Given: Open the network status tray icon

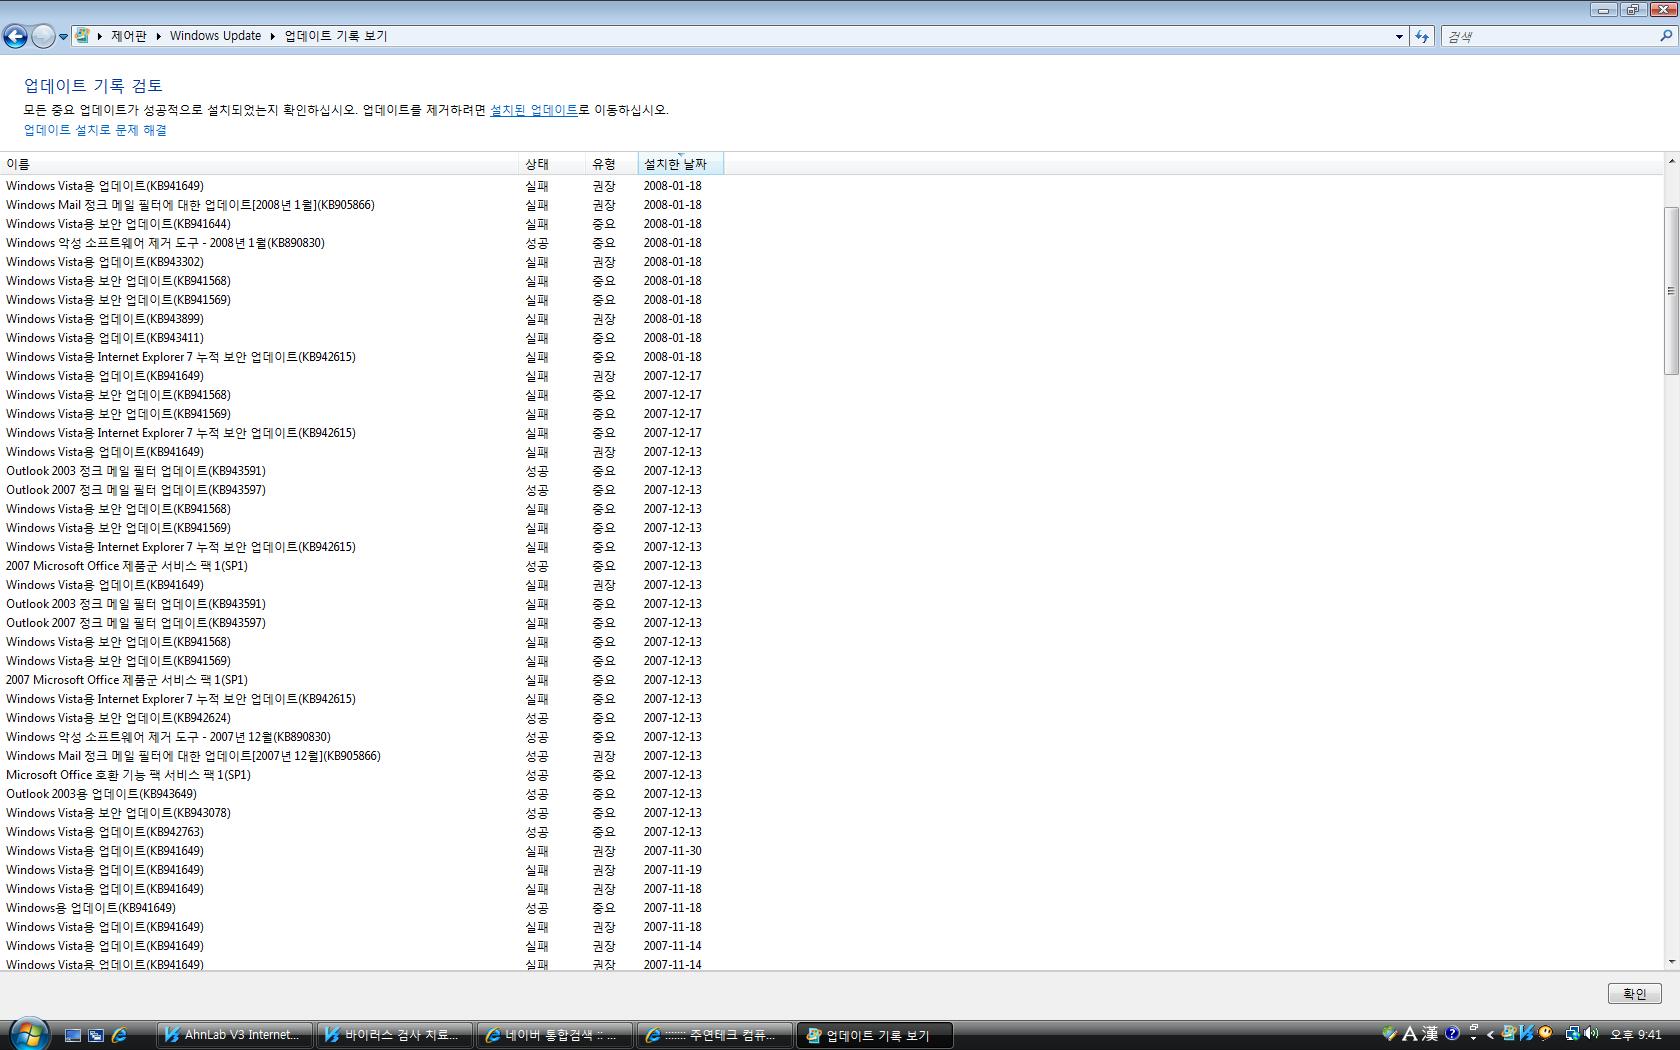Looking at the screenshot, I should click(1572, 1034).
